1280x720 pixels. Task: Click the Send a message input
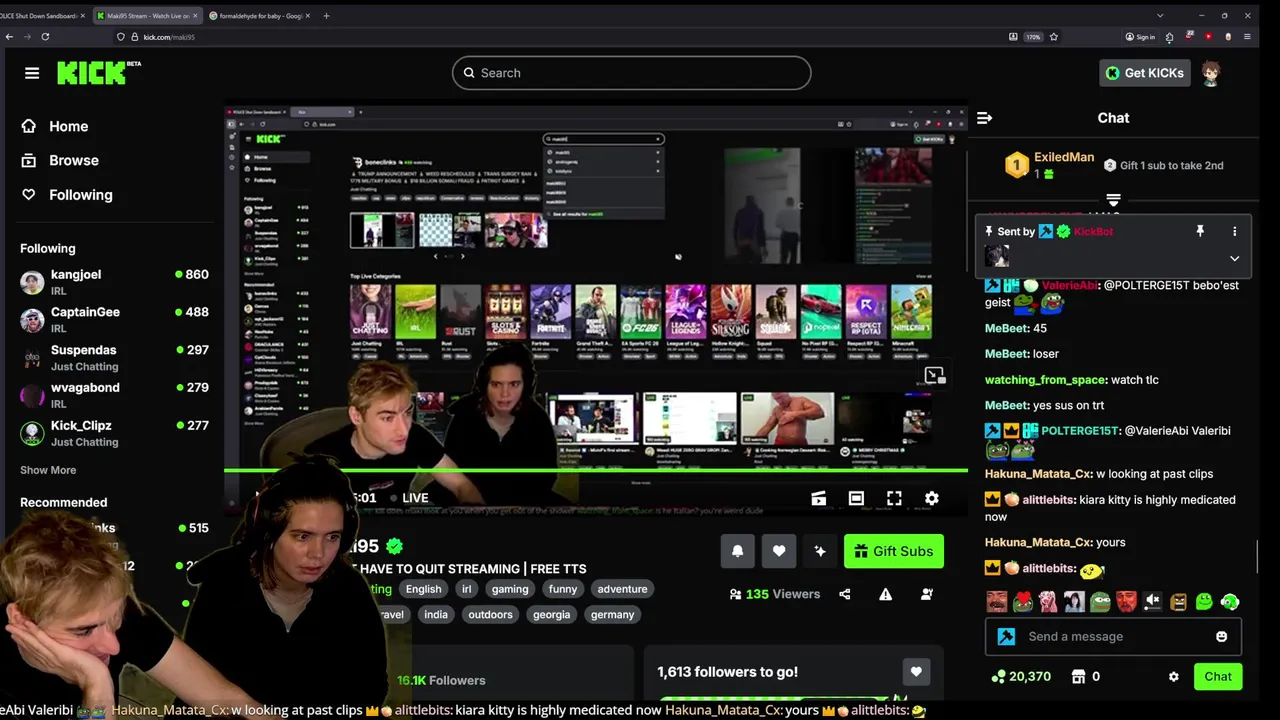1113,636
